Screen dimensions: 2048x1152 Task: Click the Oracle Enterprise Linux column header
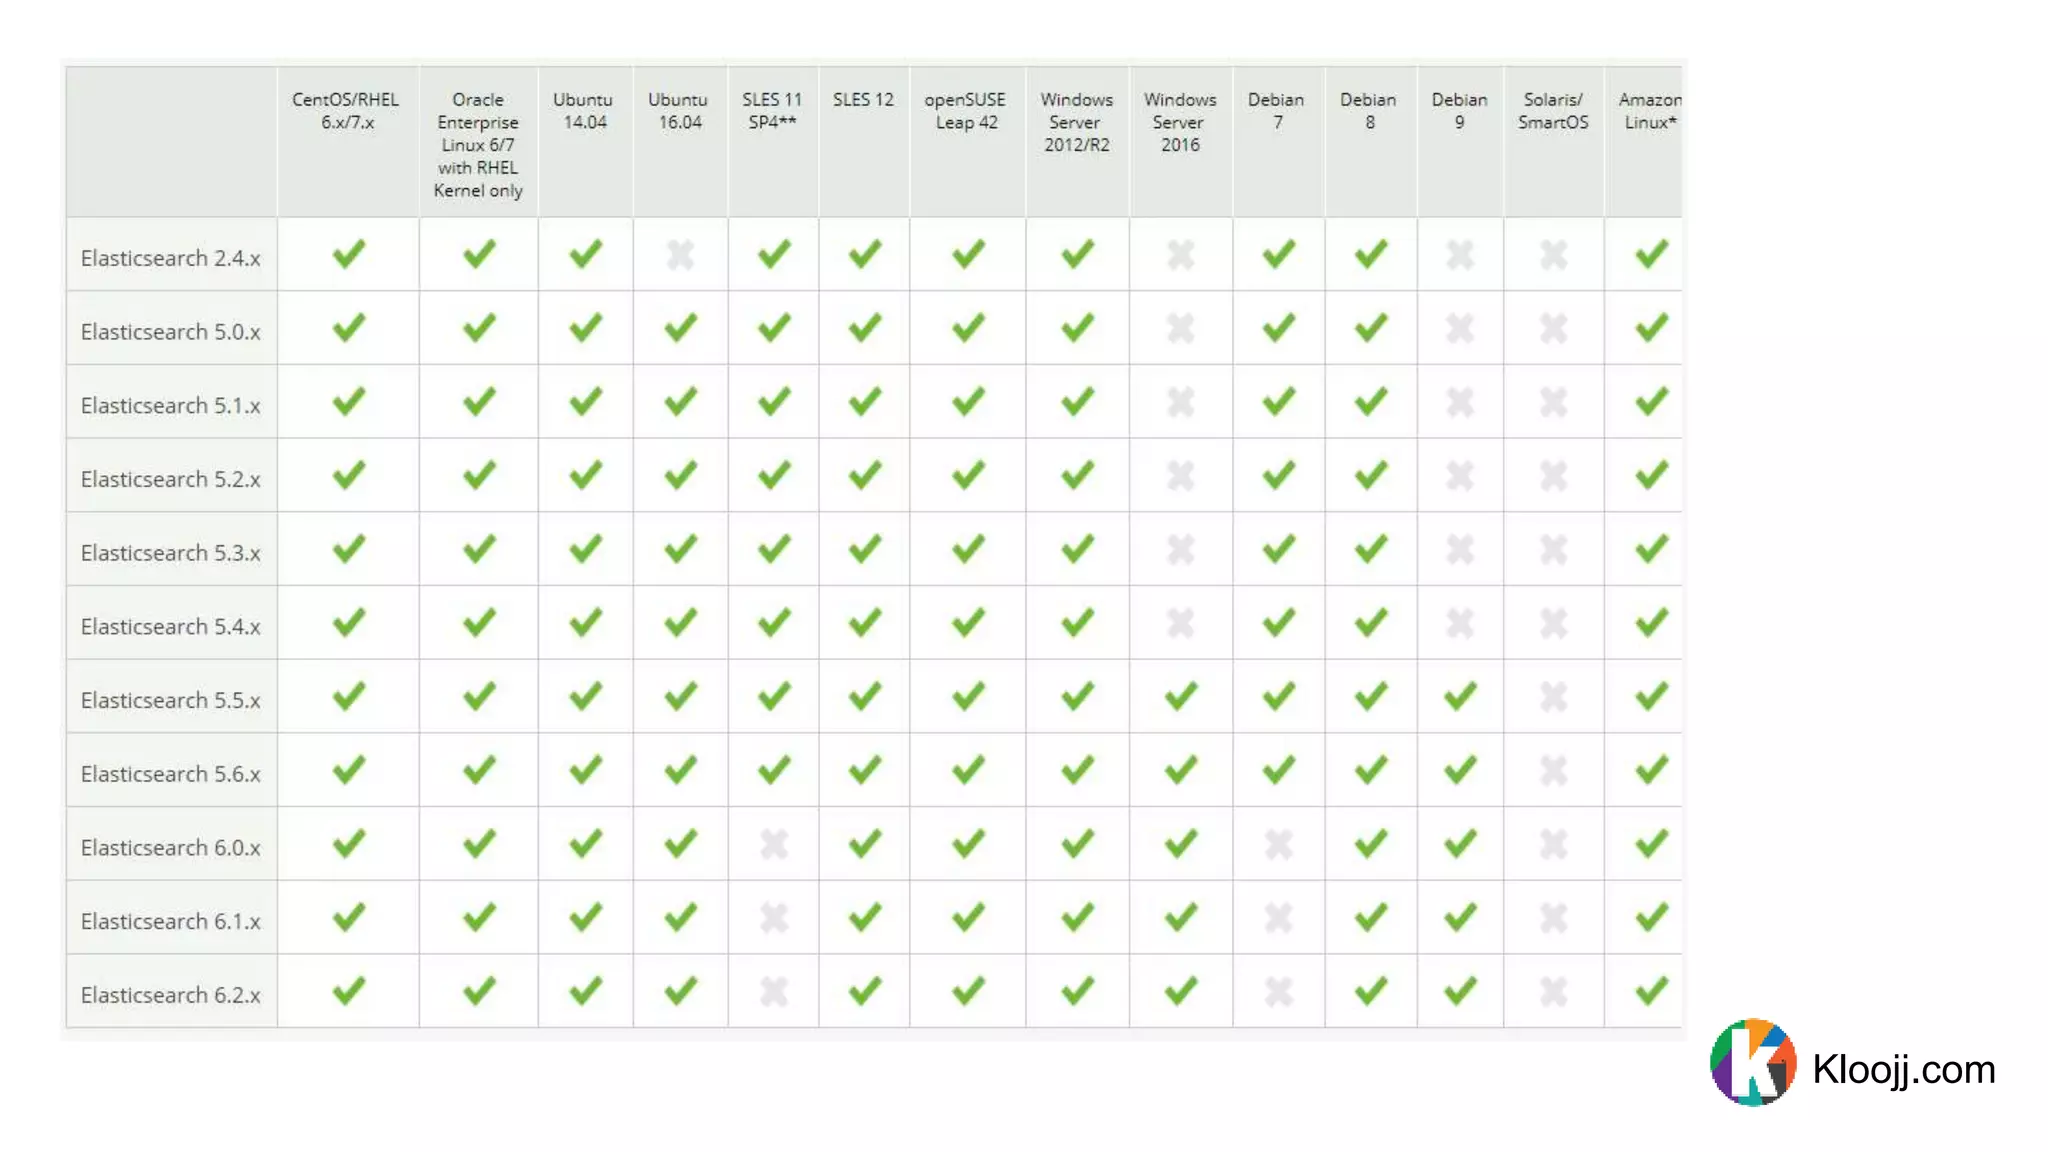[478, 144]
